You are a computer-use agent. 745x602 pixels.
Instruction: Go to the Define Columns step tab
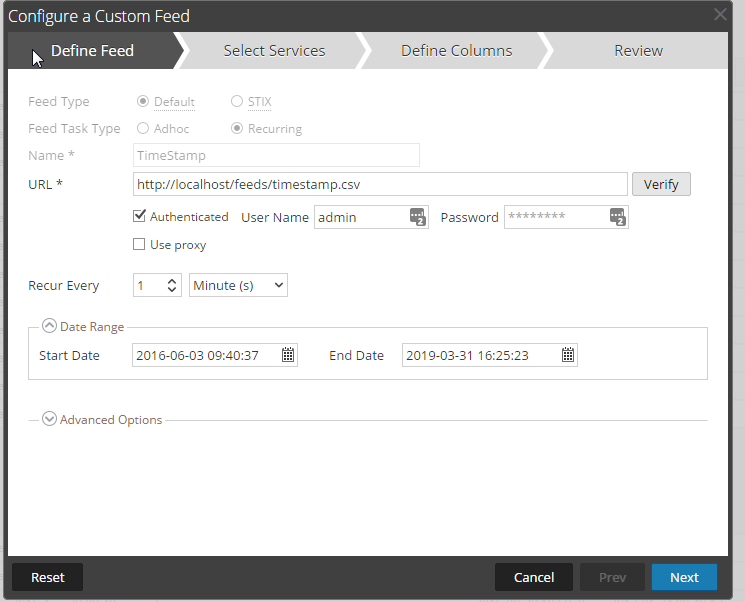coord(456,51)
